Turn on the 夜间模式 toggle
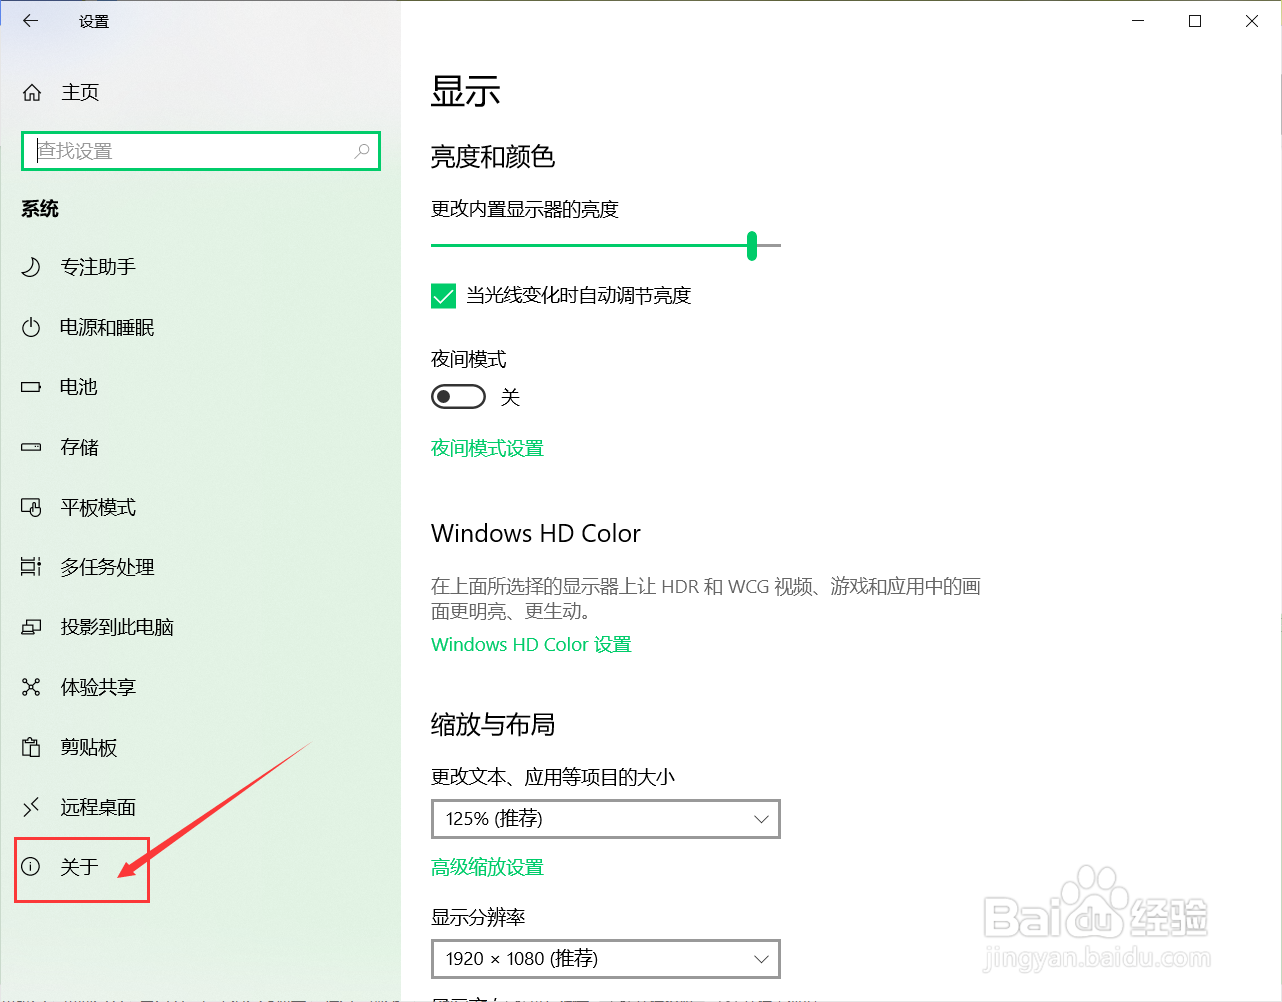Viewport: 1282px width, 1002px height. [458, 396]
